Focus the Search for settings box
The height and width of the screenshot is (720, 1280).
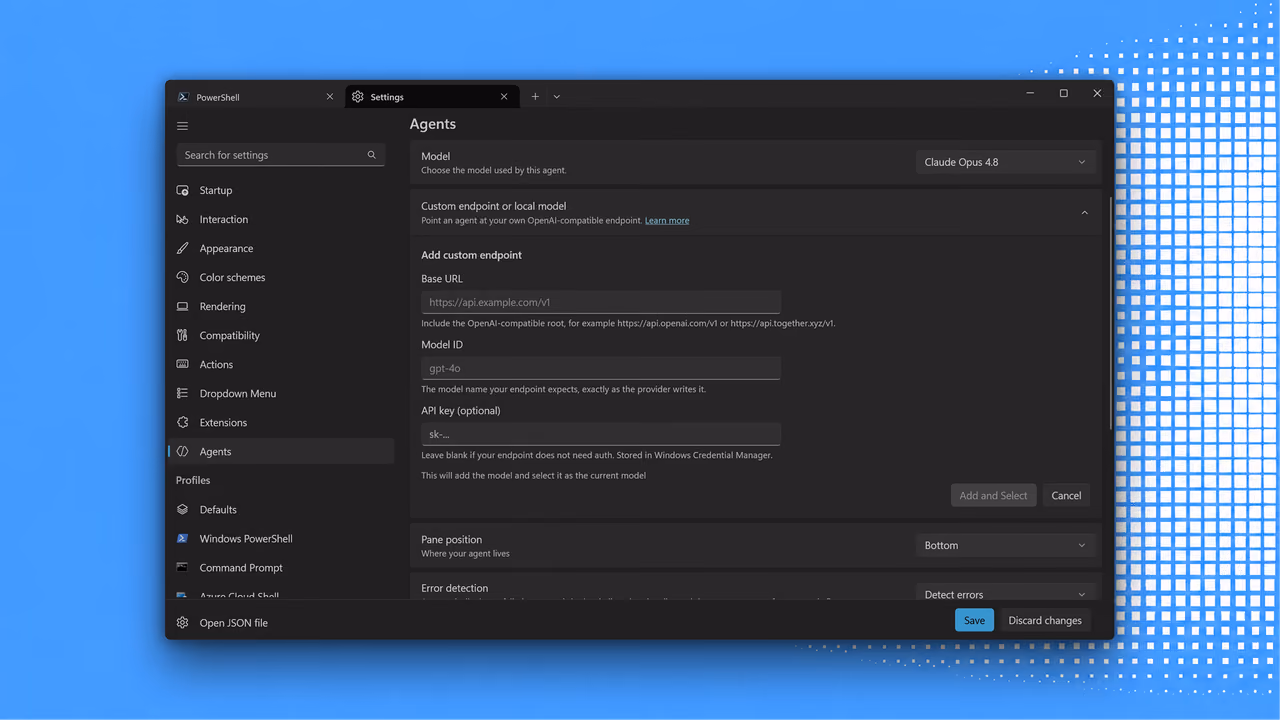pyautogui.click(x=280, y=155)
